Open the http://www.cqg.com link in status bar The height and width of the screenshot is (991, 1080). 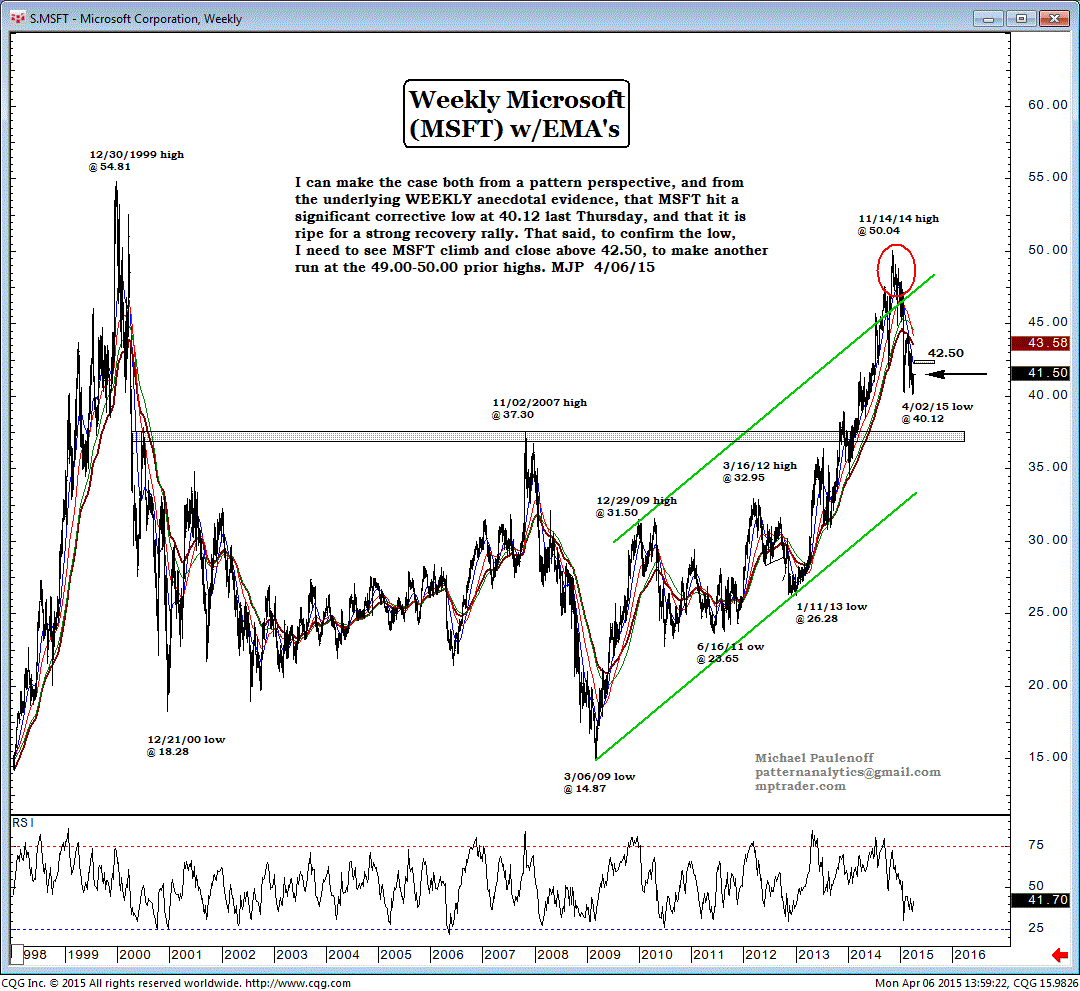point(298,983)
